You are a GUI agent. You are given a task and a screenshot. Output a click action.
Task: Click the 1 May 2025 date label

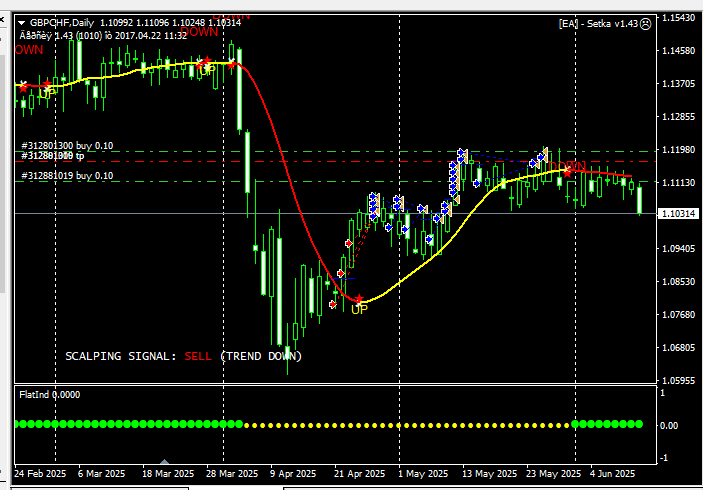click(x=423, y=474)
